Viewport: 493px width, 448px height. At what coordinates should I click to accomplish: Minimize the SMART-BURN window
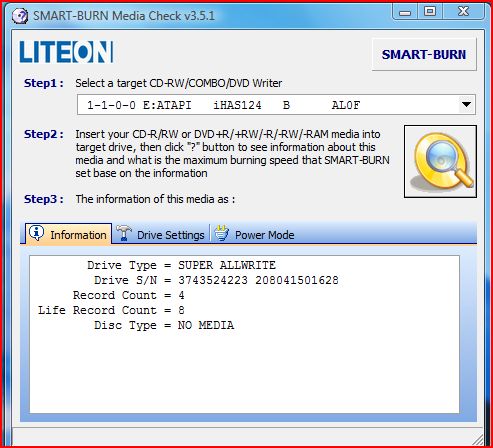click(x=405, y=12)
